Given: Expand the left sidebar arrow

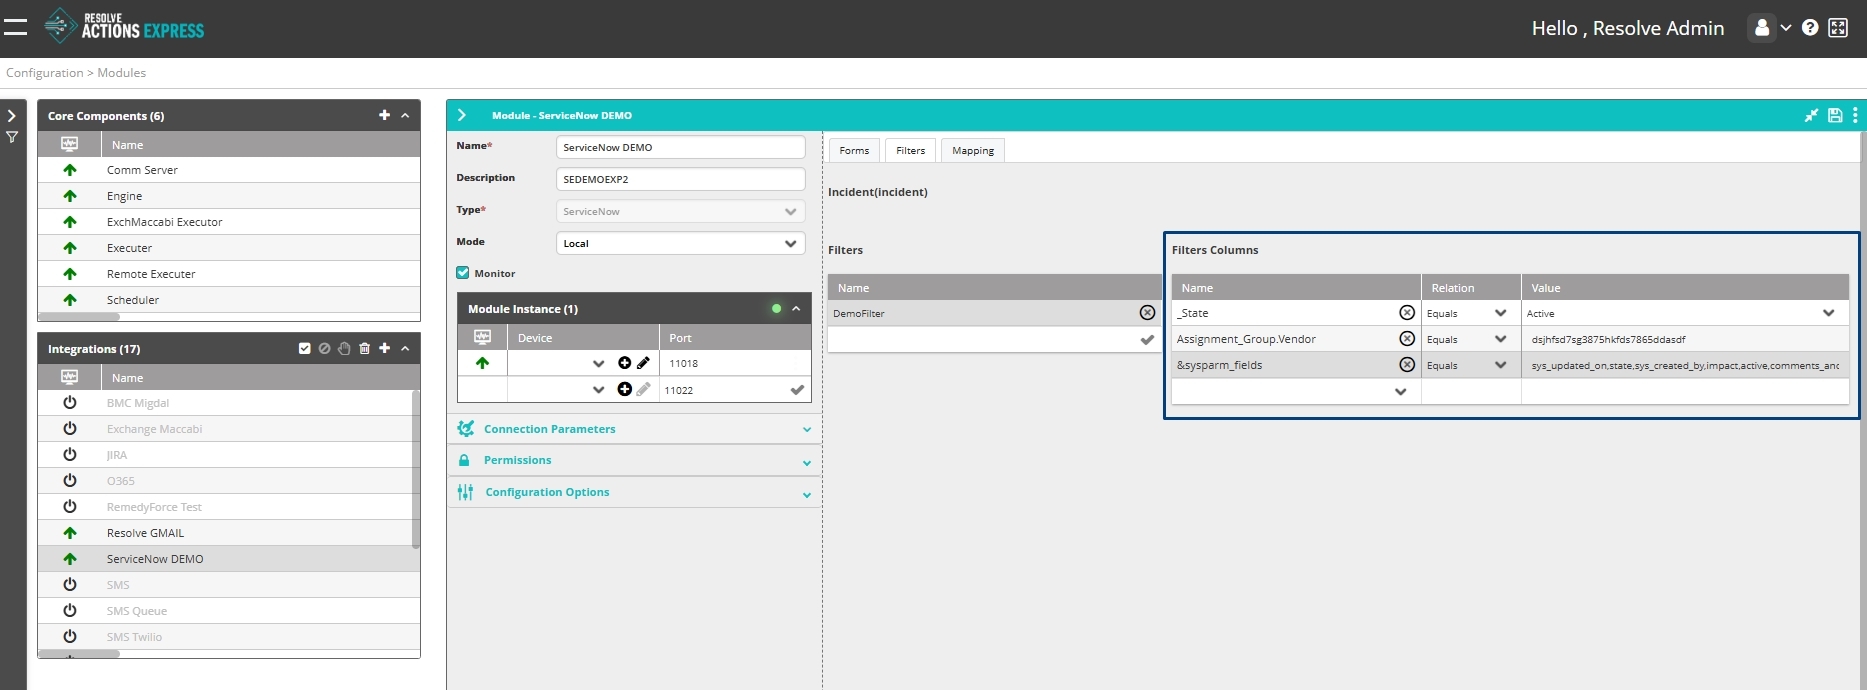Looking at the screenshot, I should (x=12, y=116).
